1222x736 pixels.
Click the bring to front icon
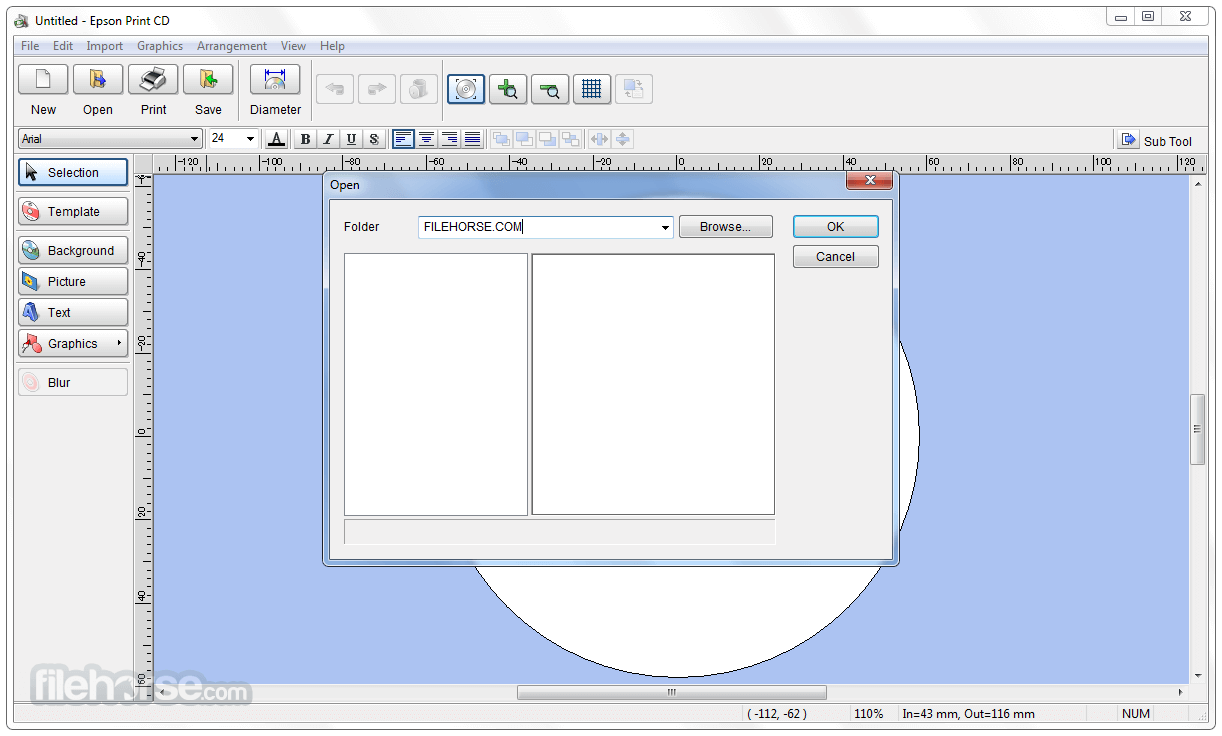coord(501,139)
